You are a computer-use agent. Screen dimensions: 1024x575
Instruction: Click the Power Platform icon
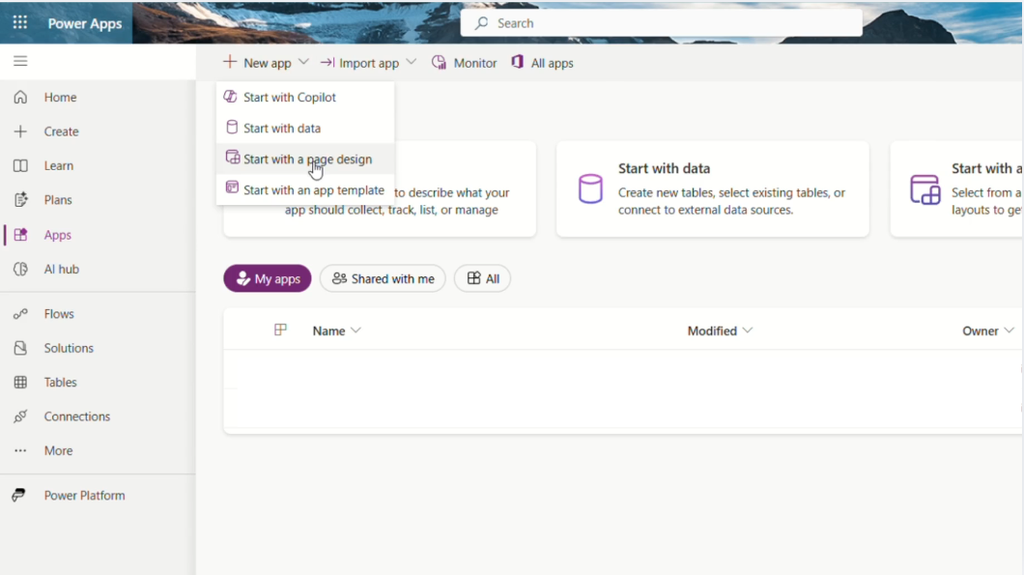tap(19, 495)
